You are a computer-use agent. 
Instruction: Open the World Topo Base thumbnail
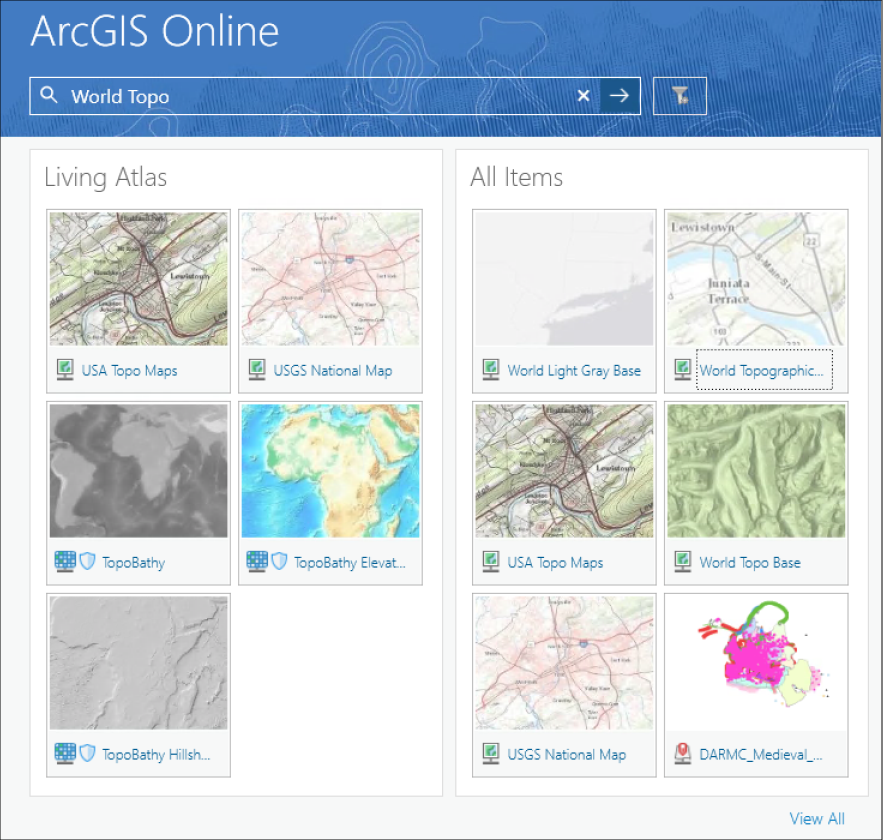756,470
